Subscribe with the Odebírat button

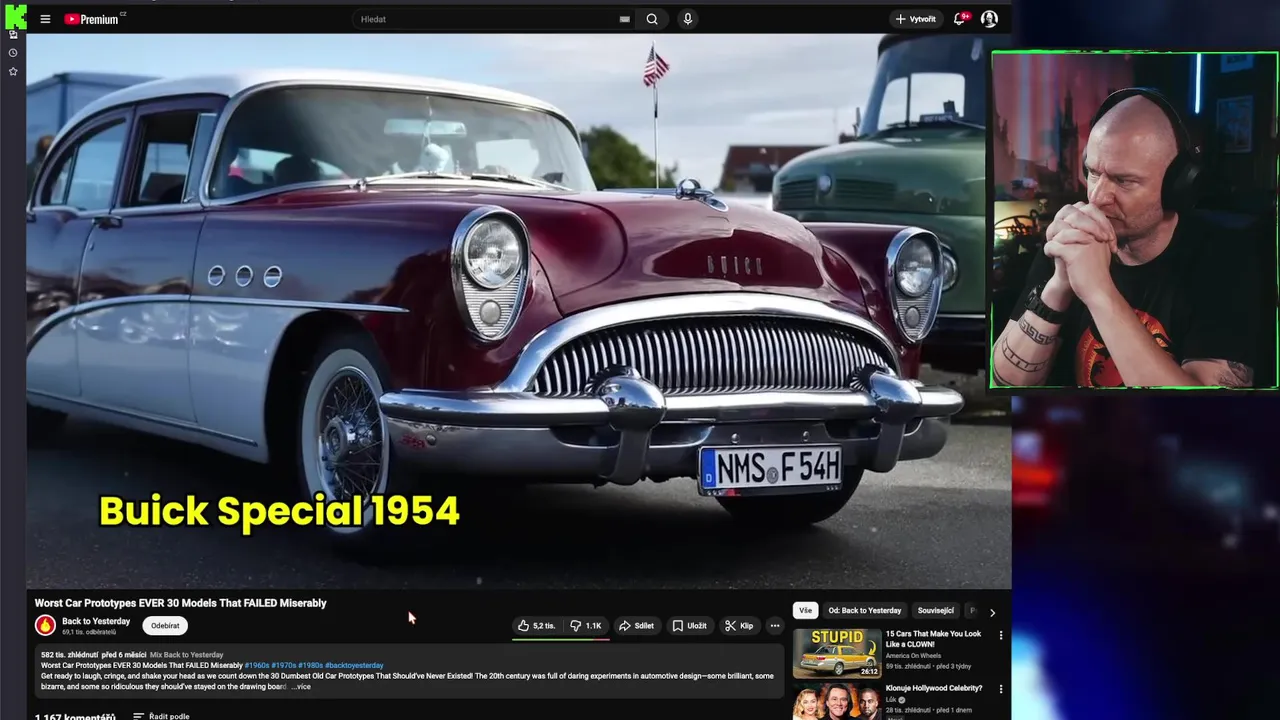click(165, 626)
